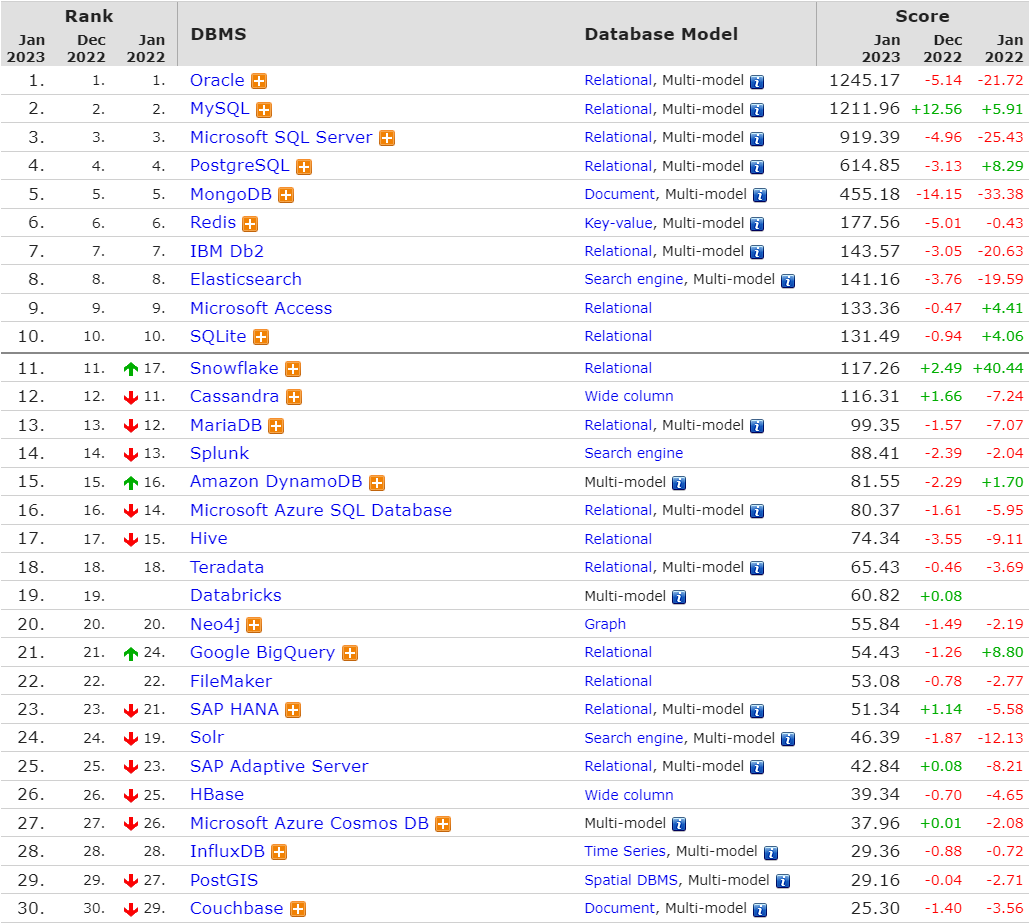
Task: Click the plus icon beside Couchbase
Action: 297,909
